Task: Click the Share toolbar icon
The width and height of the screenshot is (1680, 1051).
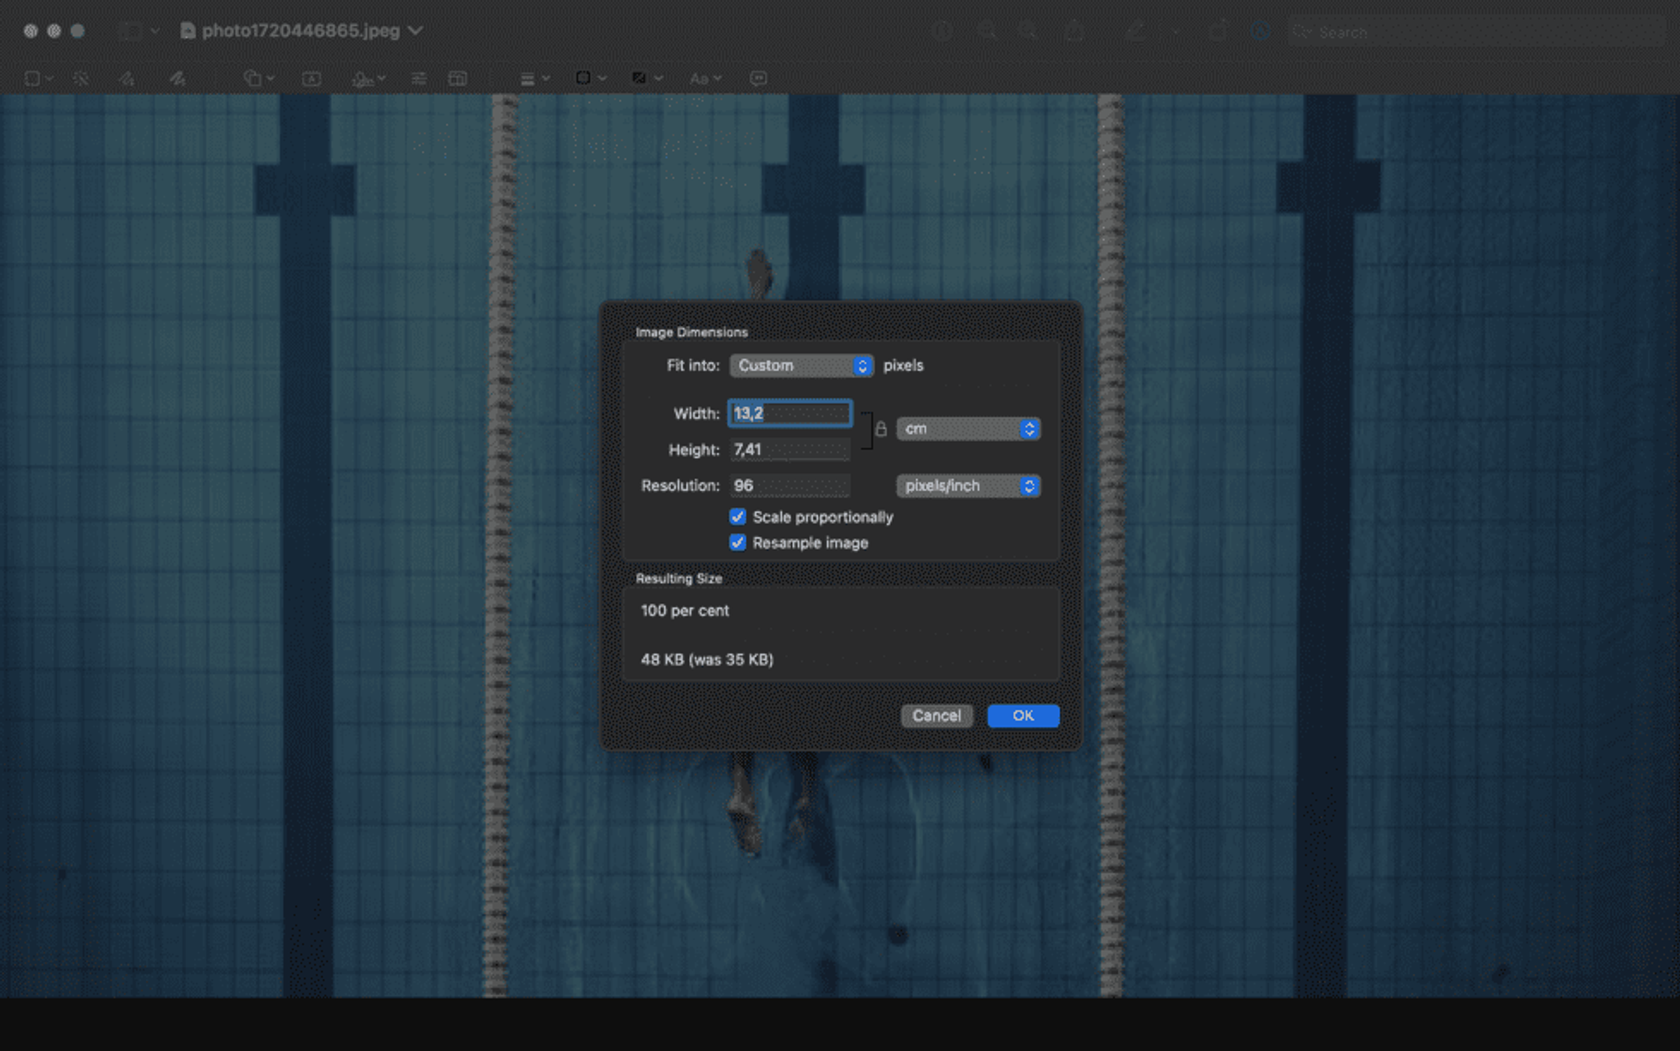Action: pyautogui.click(x=1074, y=31)
